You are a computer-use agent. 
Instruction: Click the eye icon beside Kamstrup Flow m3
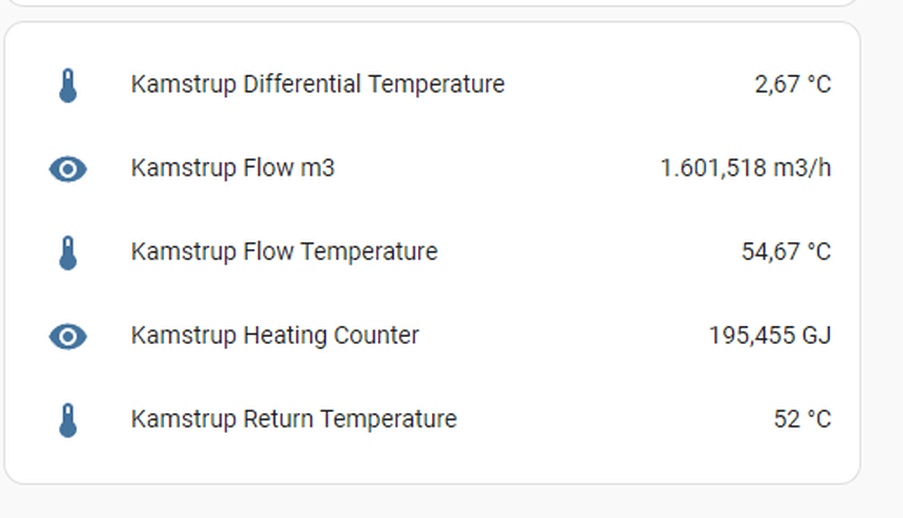[68, 169]
